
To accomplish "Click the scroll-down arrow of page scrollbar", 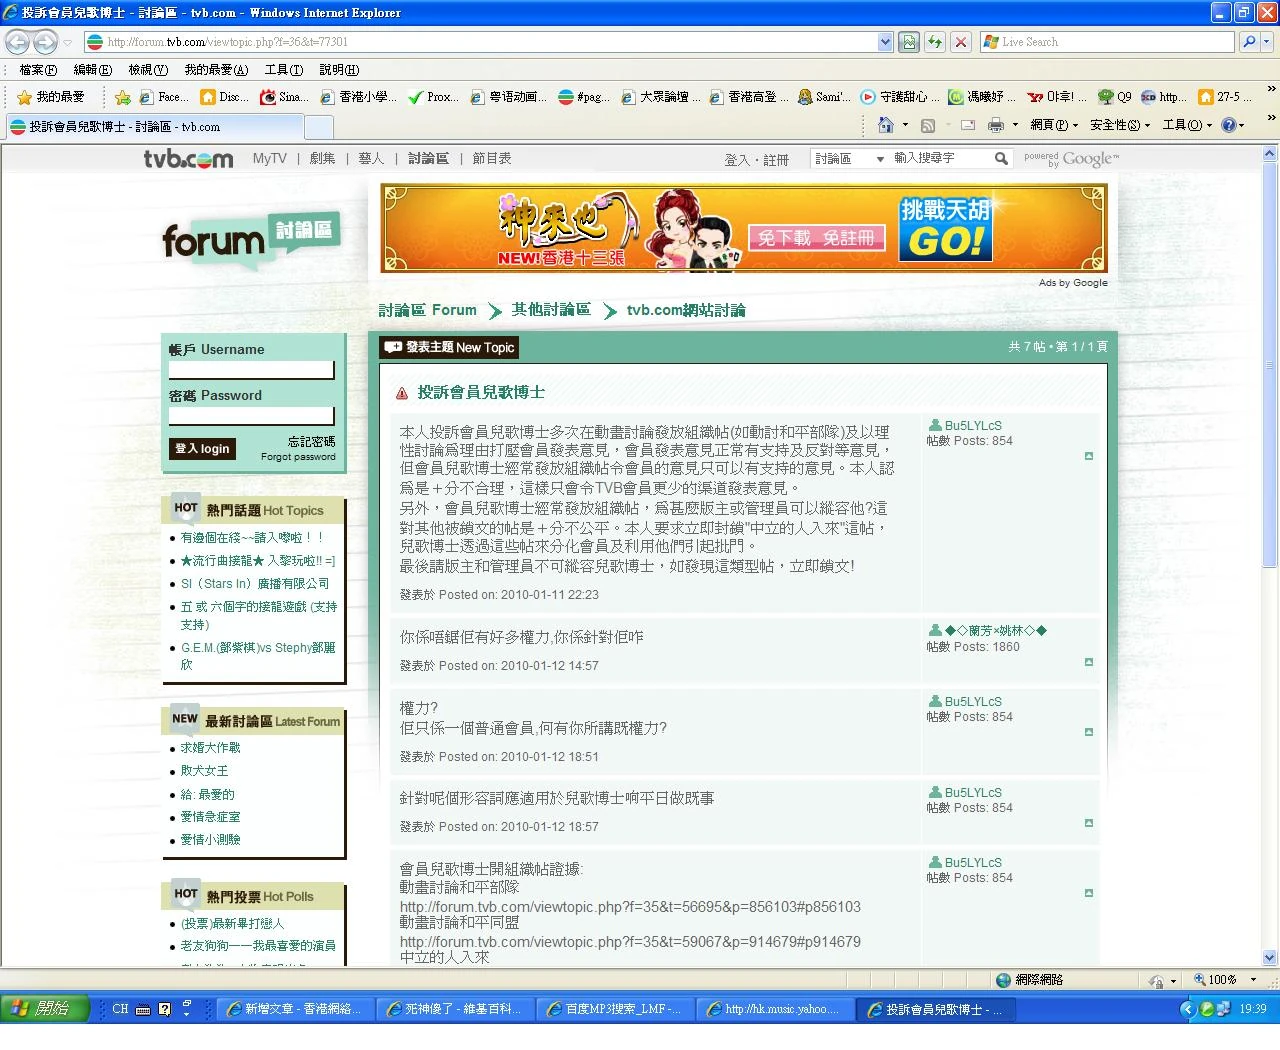I will pos(1270,957).
